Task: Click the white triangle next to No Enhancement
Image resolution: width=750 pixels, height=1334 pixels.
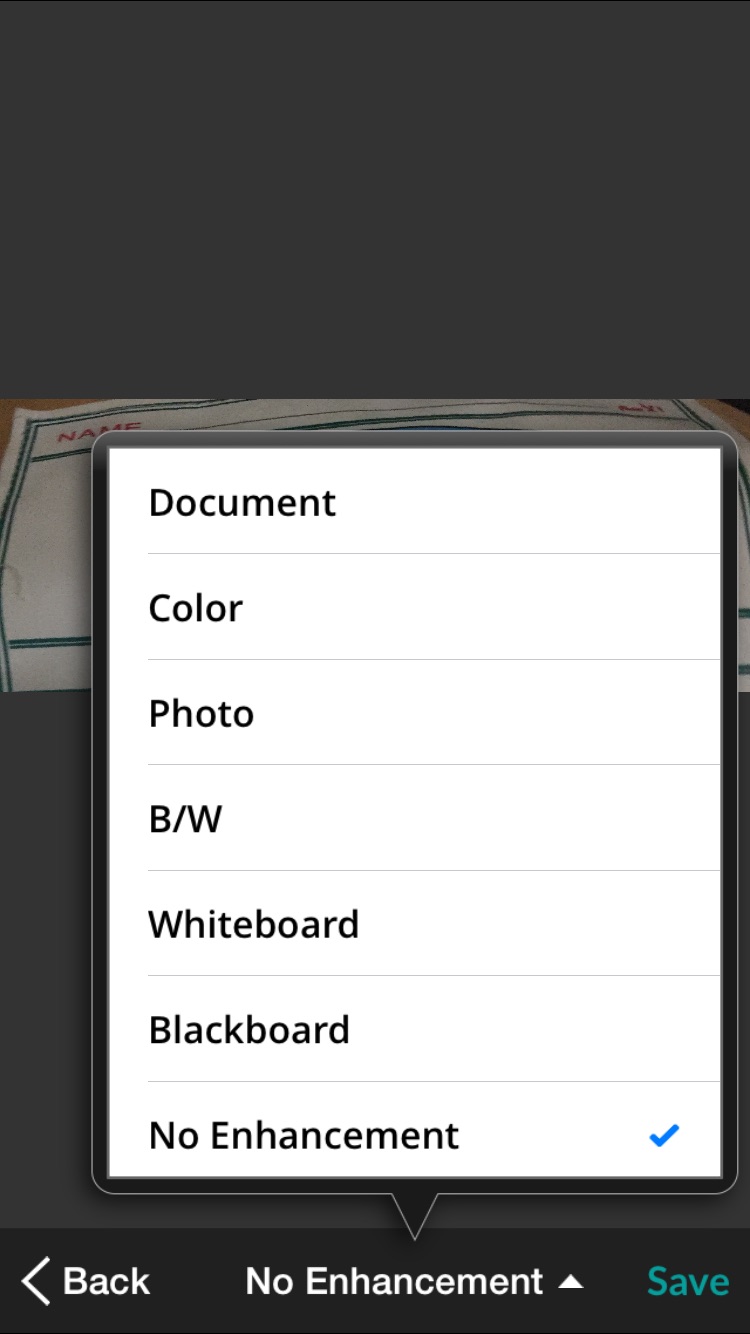Action: (x=570, y=1281)
